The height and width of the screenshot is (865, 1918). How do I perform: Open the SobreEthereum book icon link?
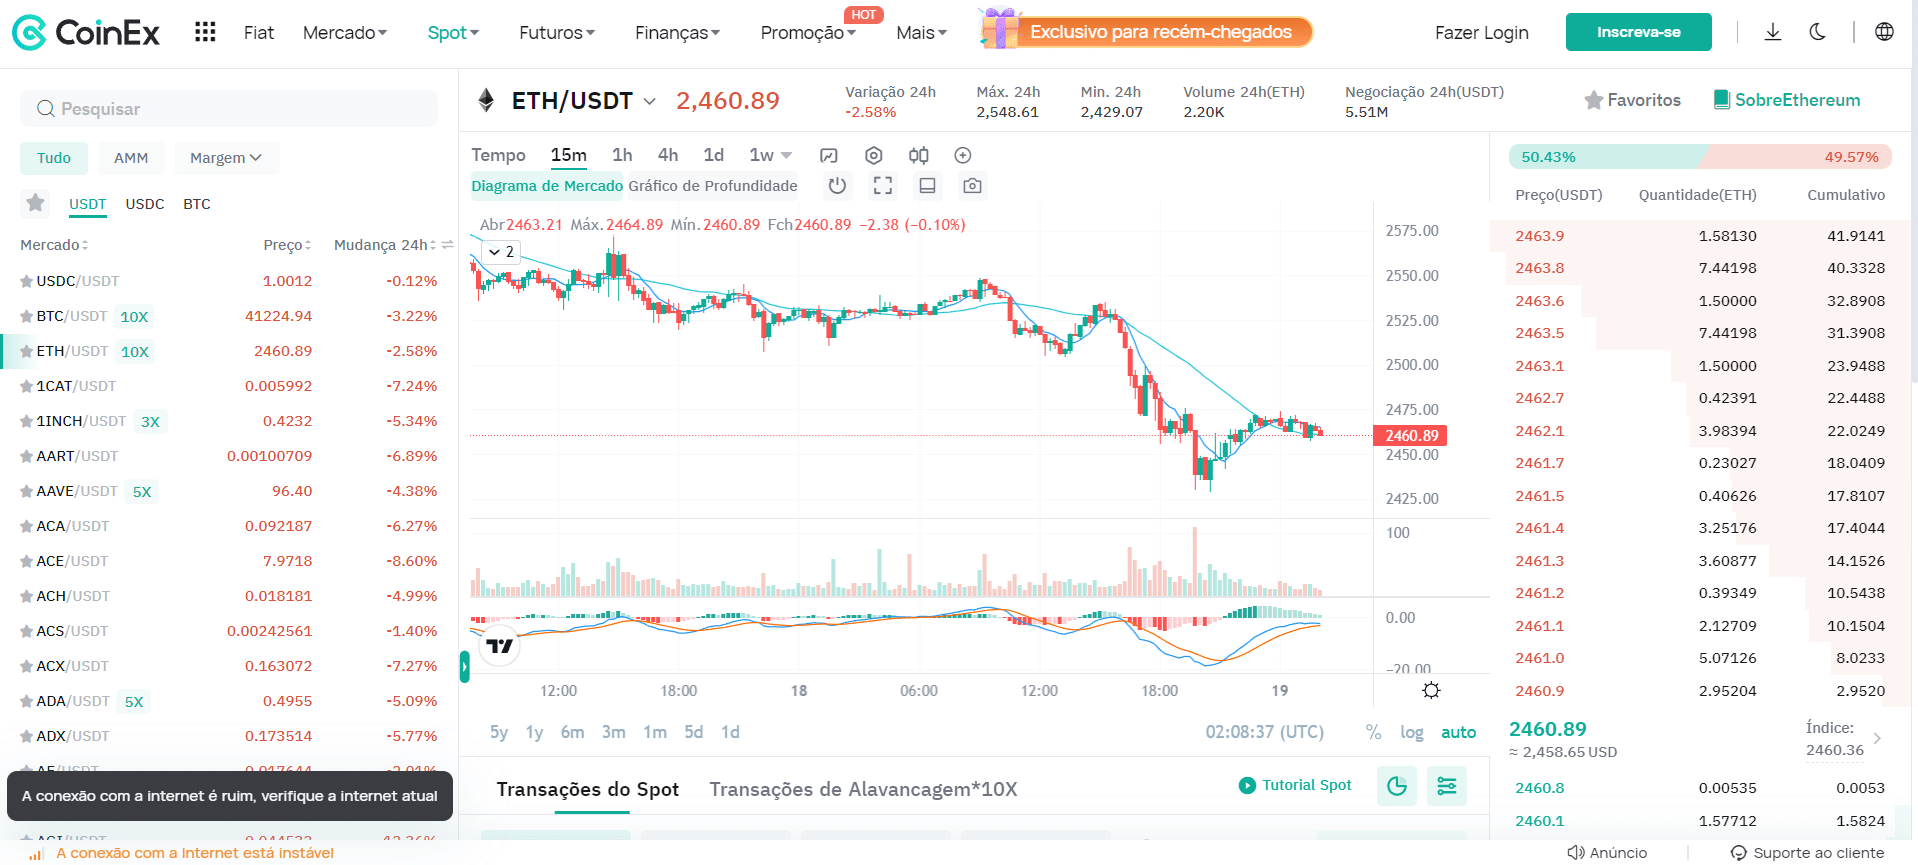click(1722, 100)
